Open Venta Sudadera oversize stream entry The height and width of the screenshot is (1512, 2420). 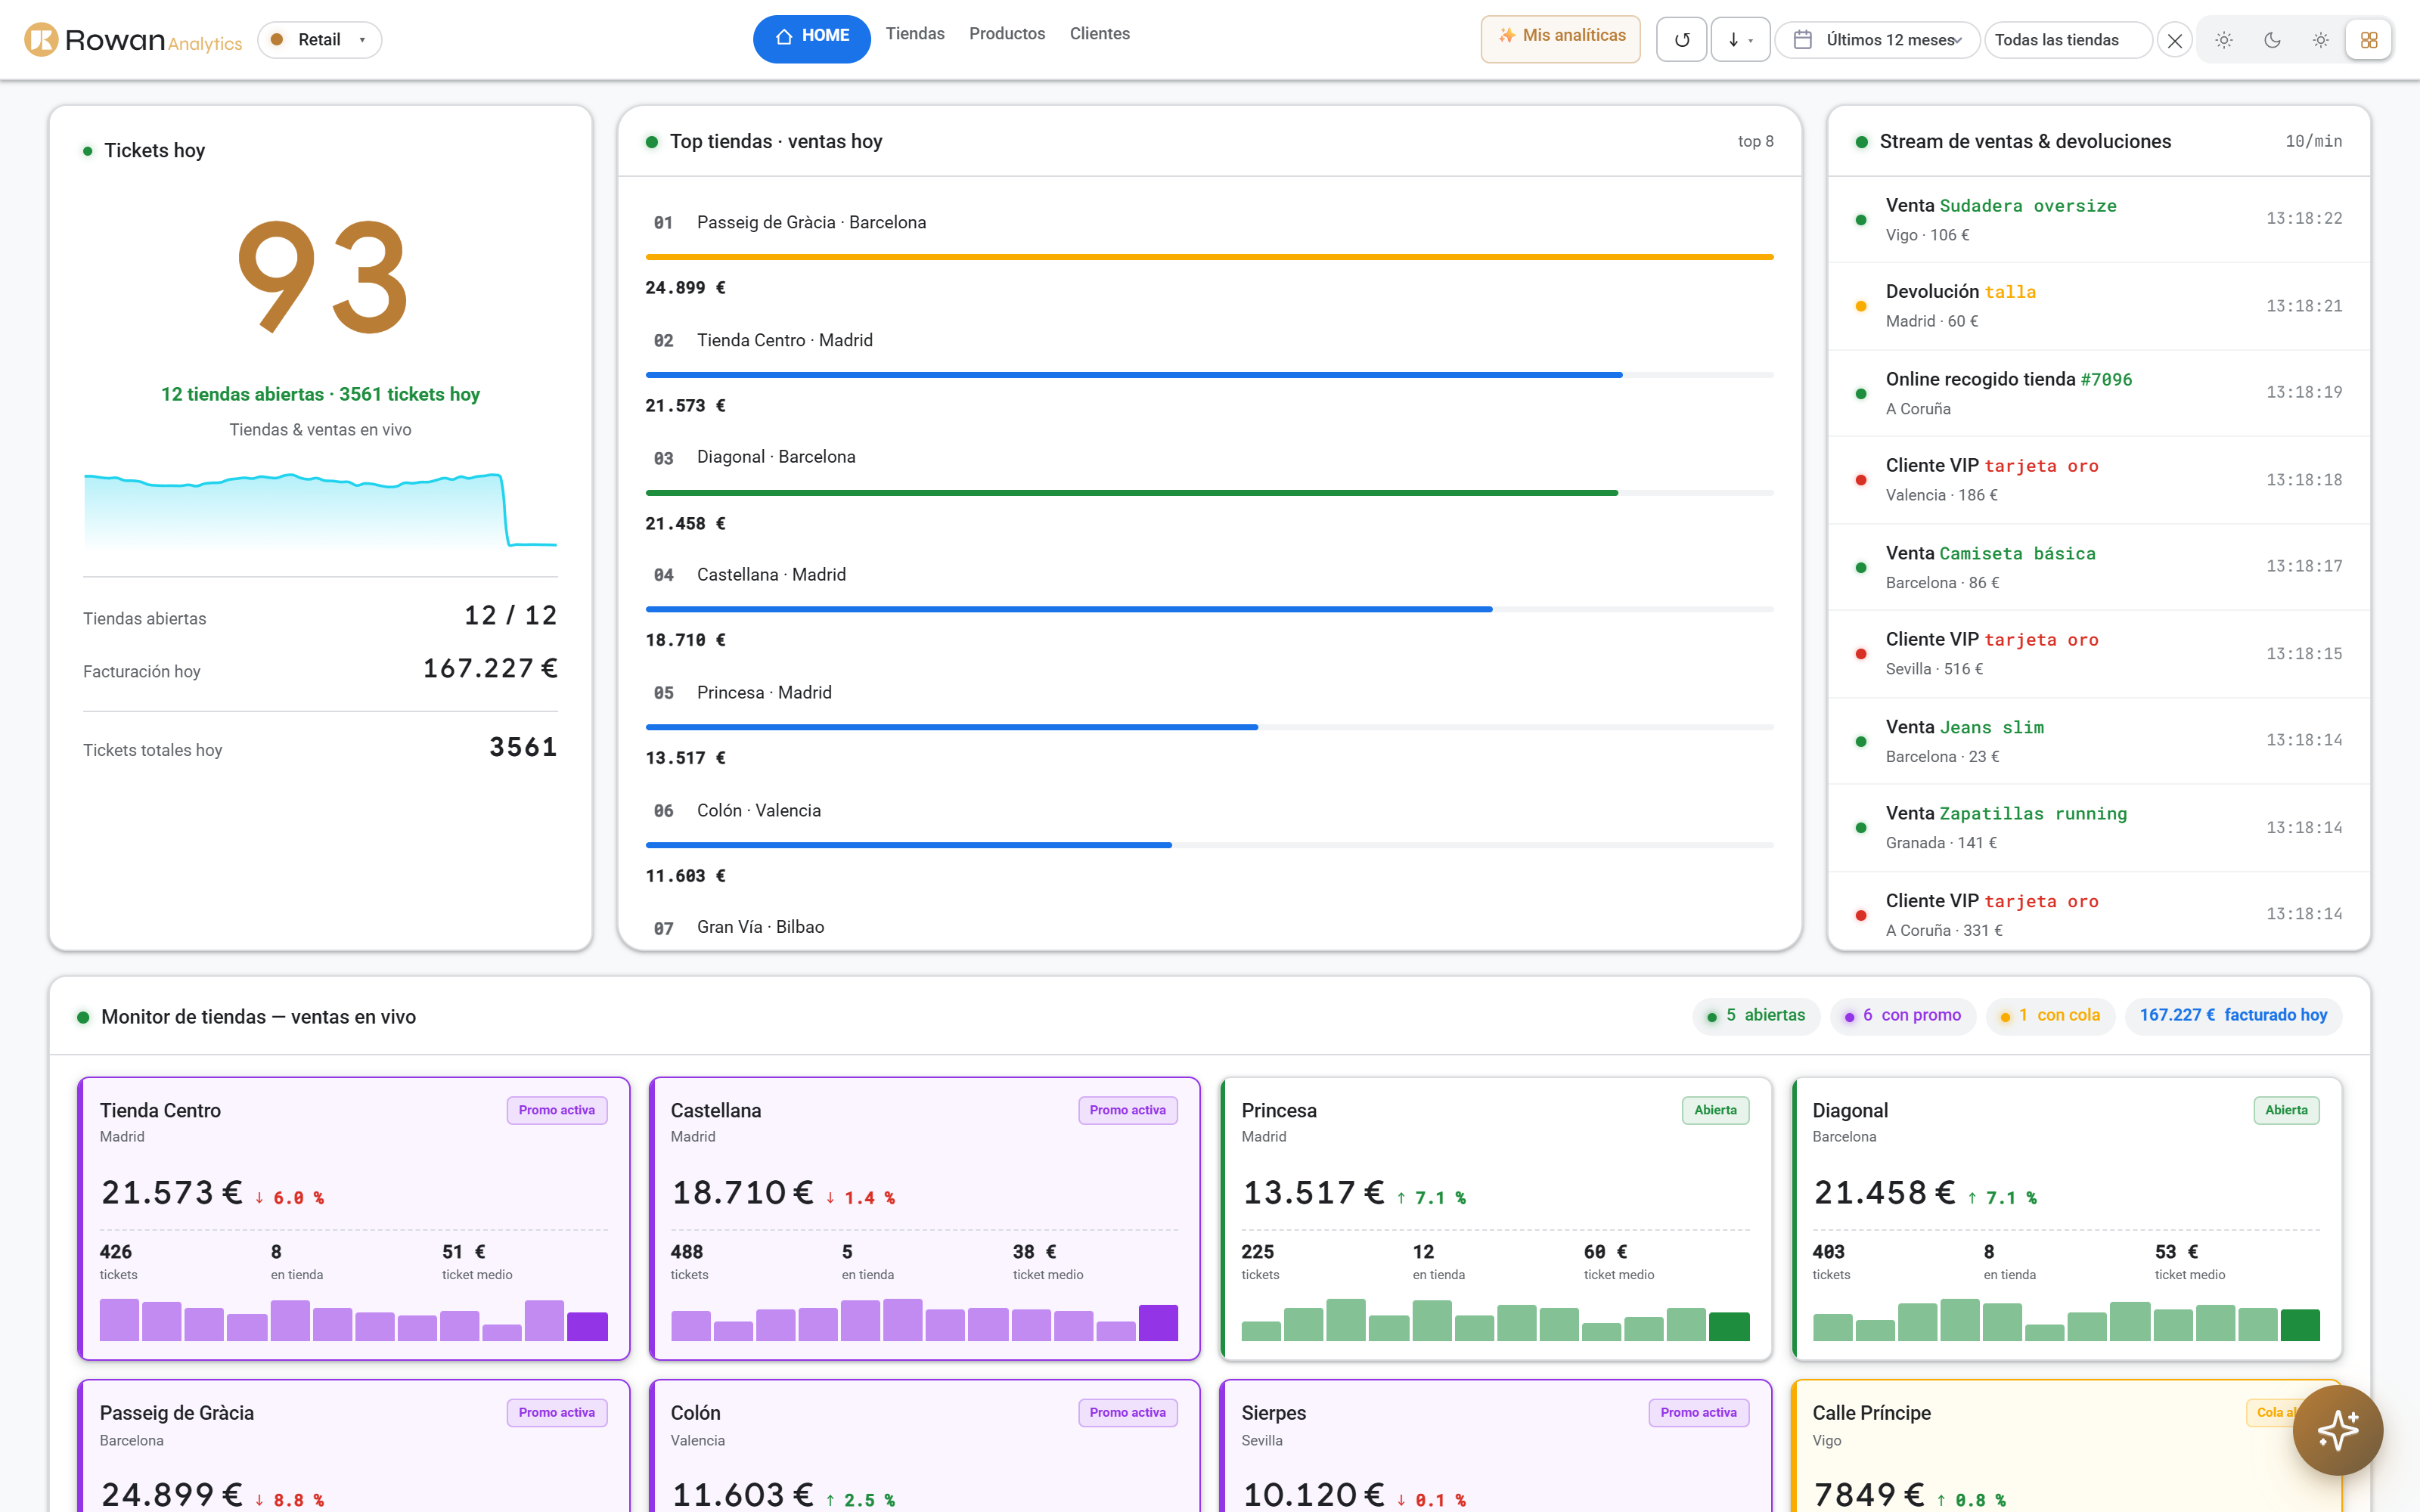tap(2098, 219)
